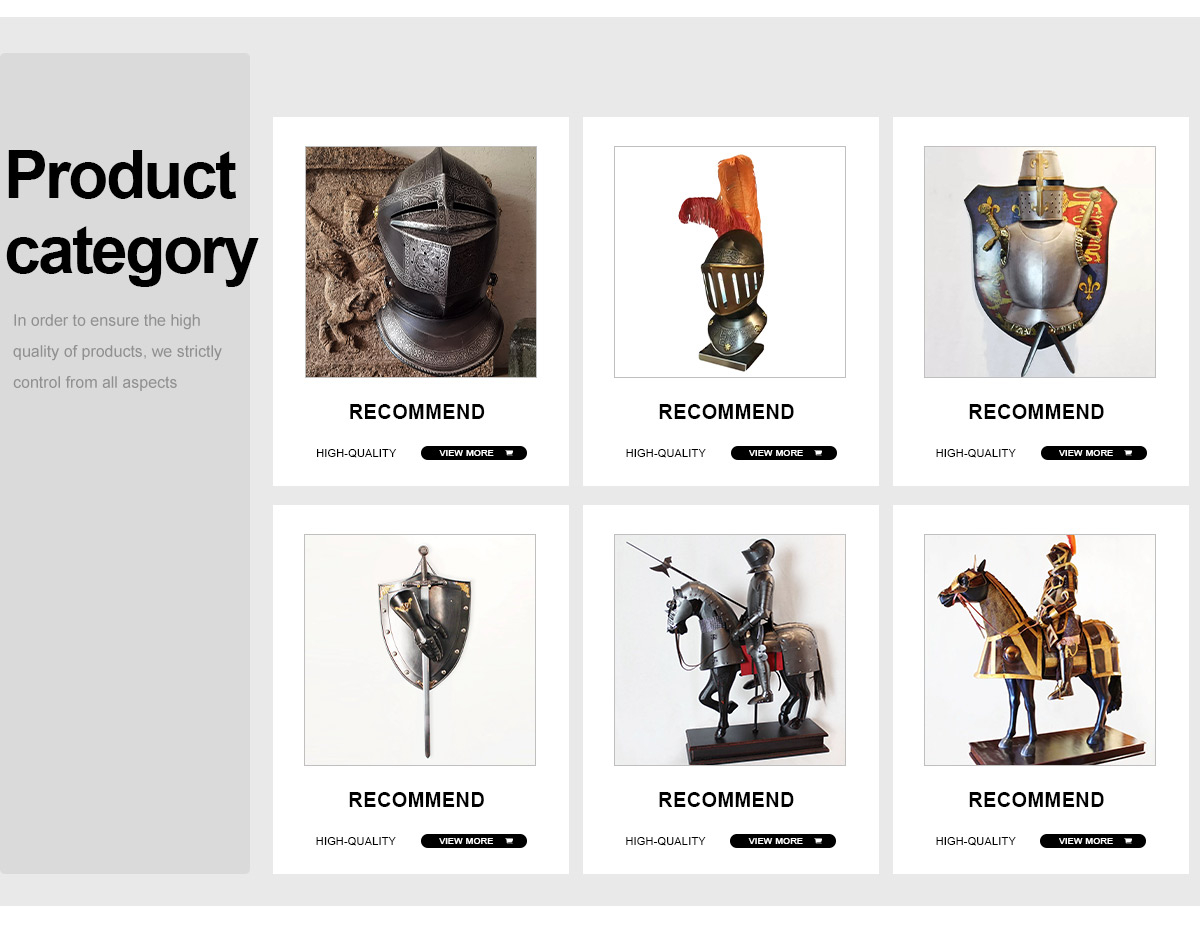Click cart icon under feathered helmet product
This screenshot has height=940, width=1200.
click(x=818, y=453)
